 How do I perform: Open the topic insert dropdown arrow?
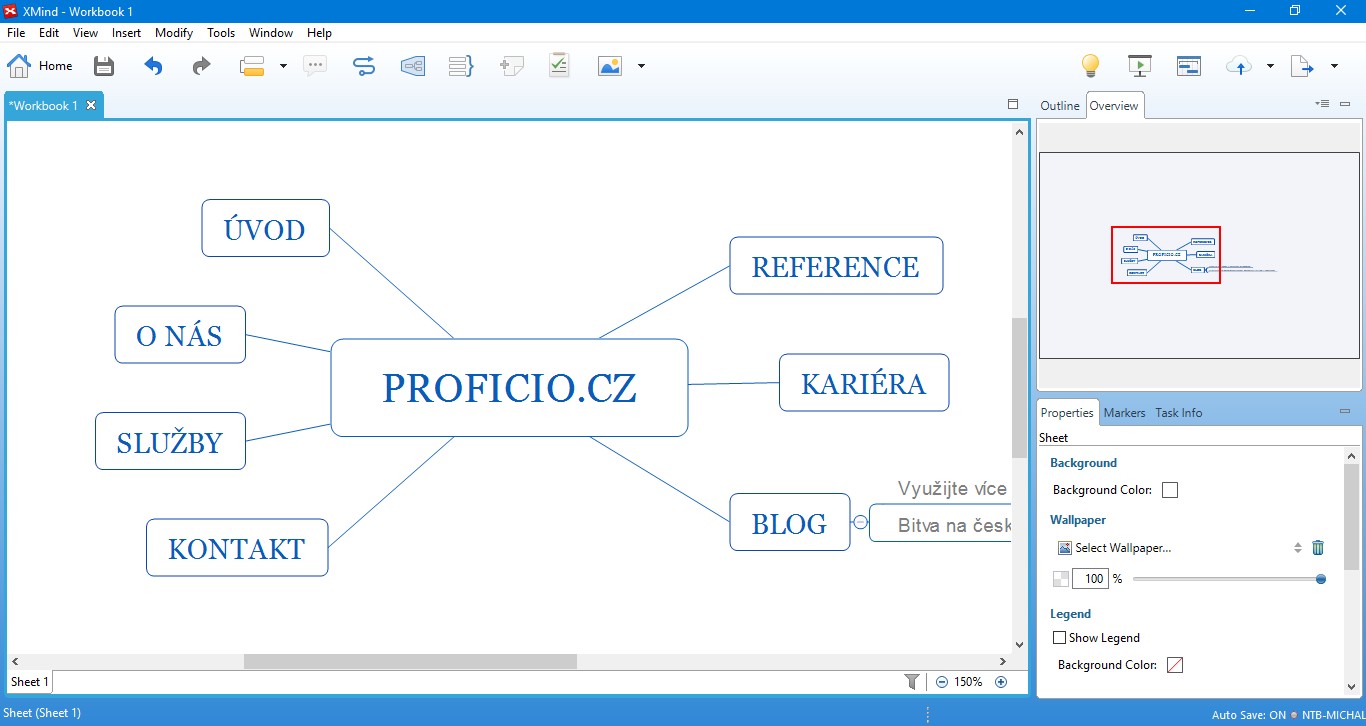point(283,66)
